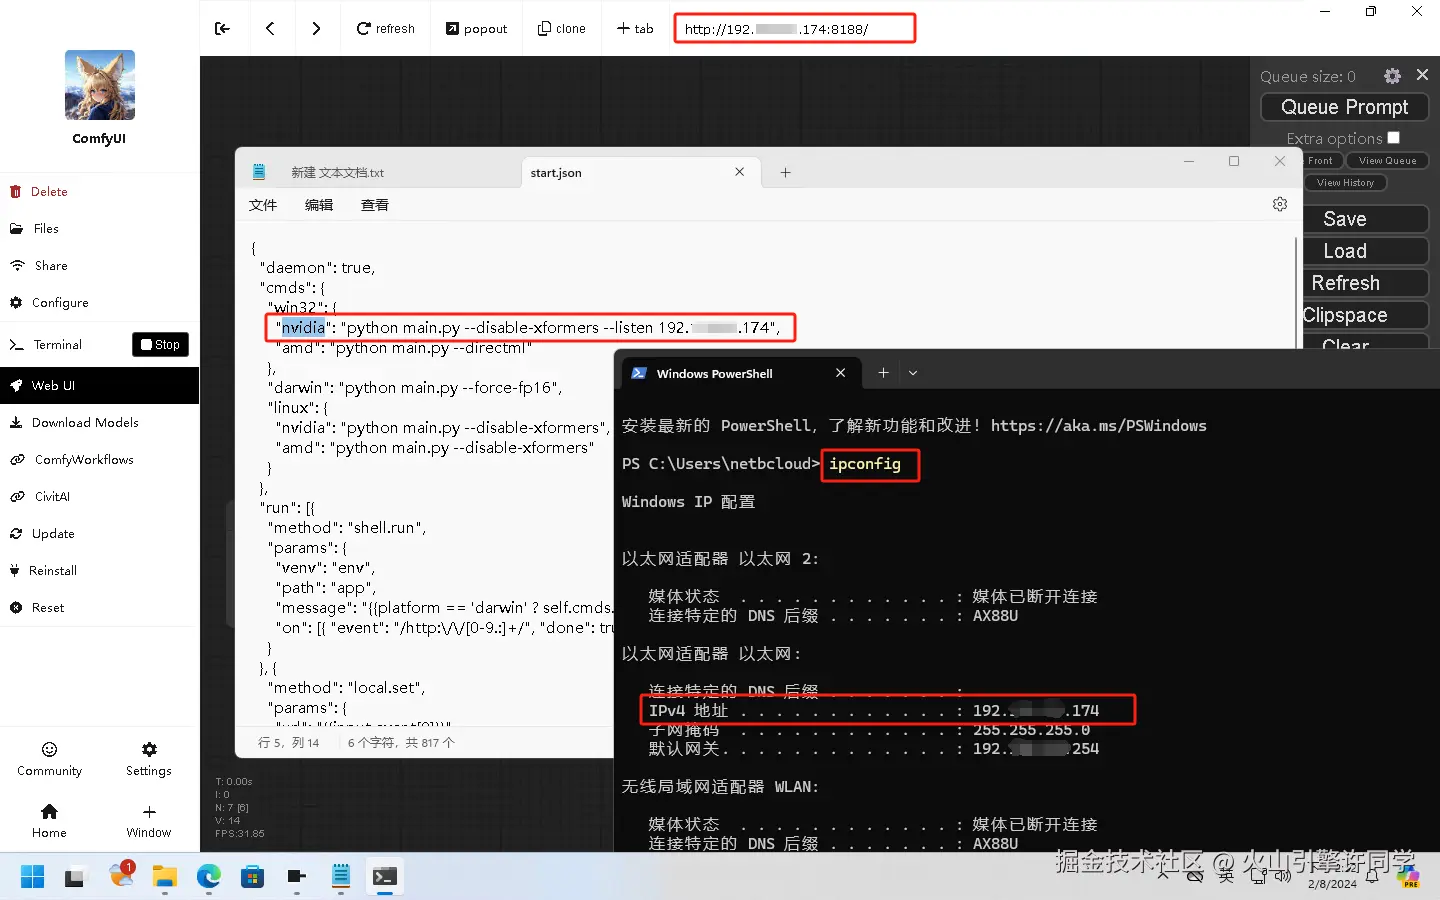
Task: Close the start.json tab
Action: 739,172
